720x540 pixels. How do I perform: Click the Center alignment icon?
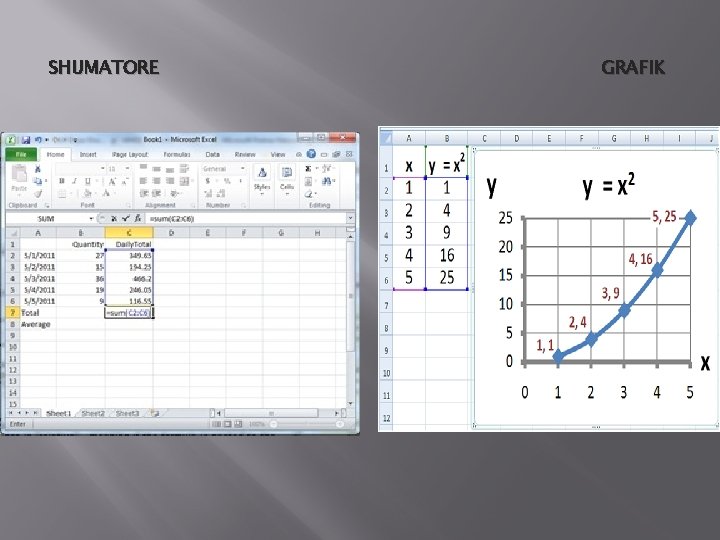157,181
